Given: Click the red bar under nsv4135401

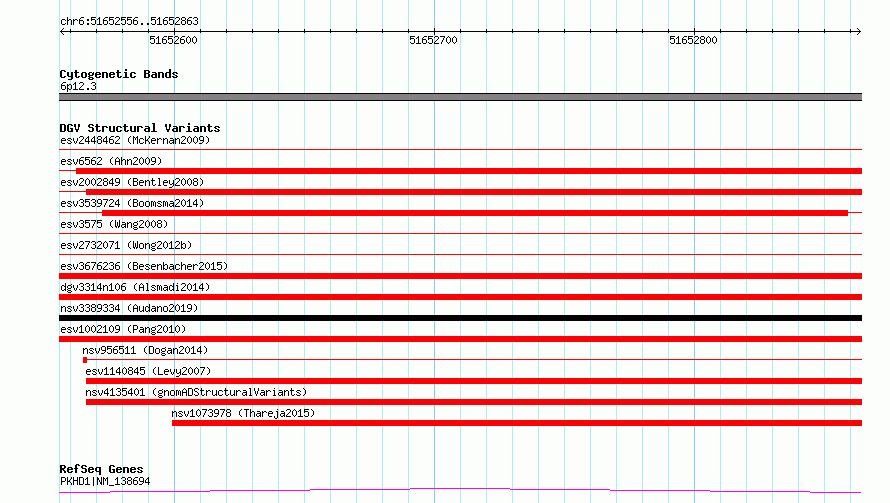Looking at the screenshot, I should click(x=474, y=402).
